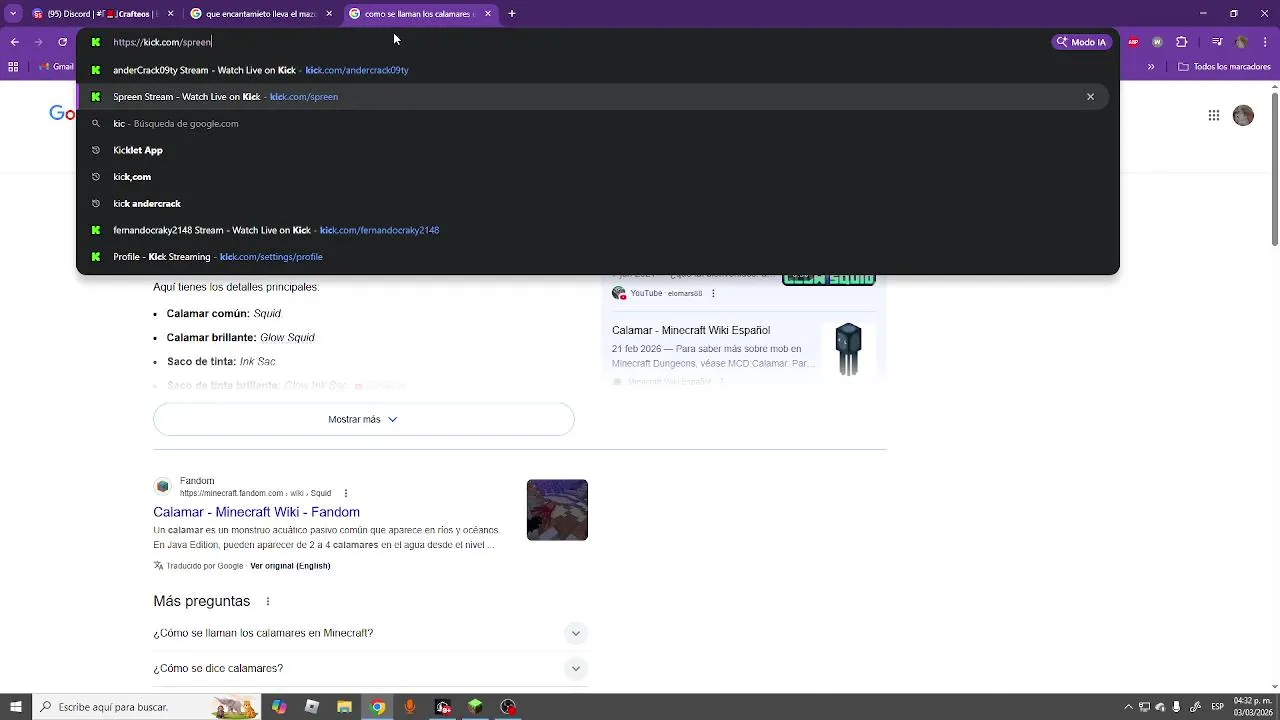Open the Extensions puzzle piece menu
The width and height of the screenshot is (1280, 720).
tap(1182, 42)
